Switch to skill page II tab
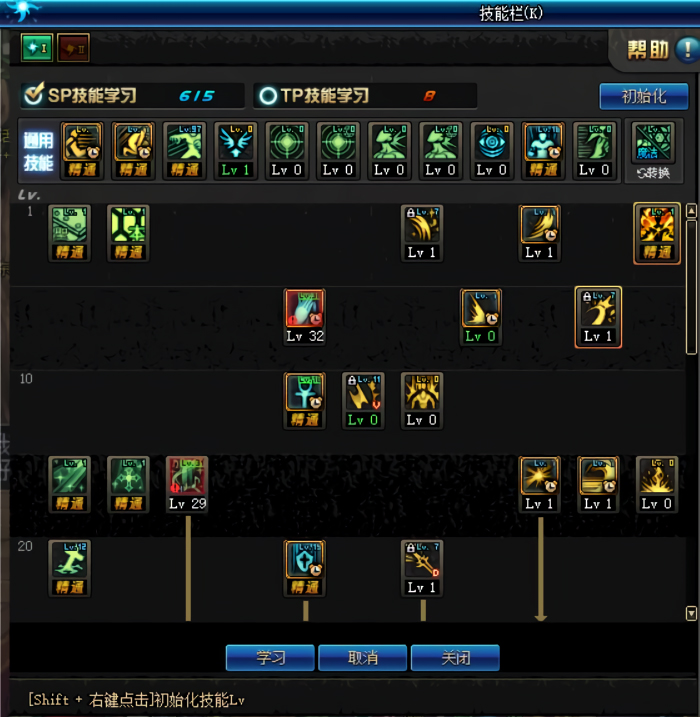The image size is (700, 717). (x=73, y=48)
